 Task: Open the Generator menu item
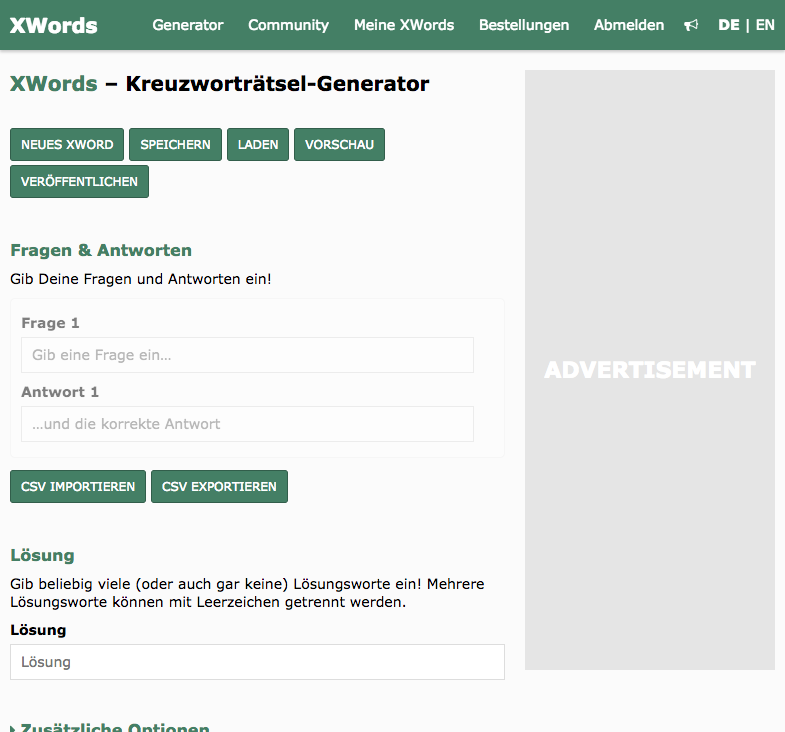pyautogui.click(x=188, y=25)
